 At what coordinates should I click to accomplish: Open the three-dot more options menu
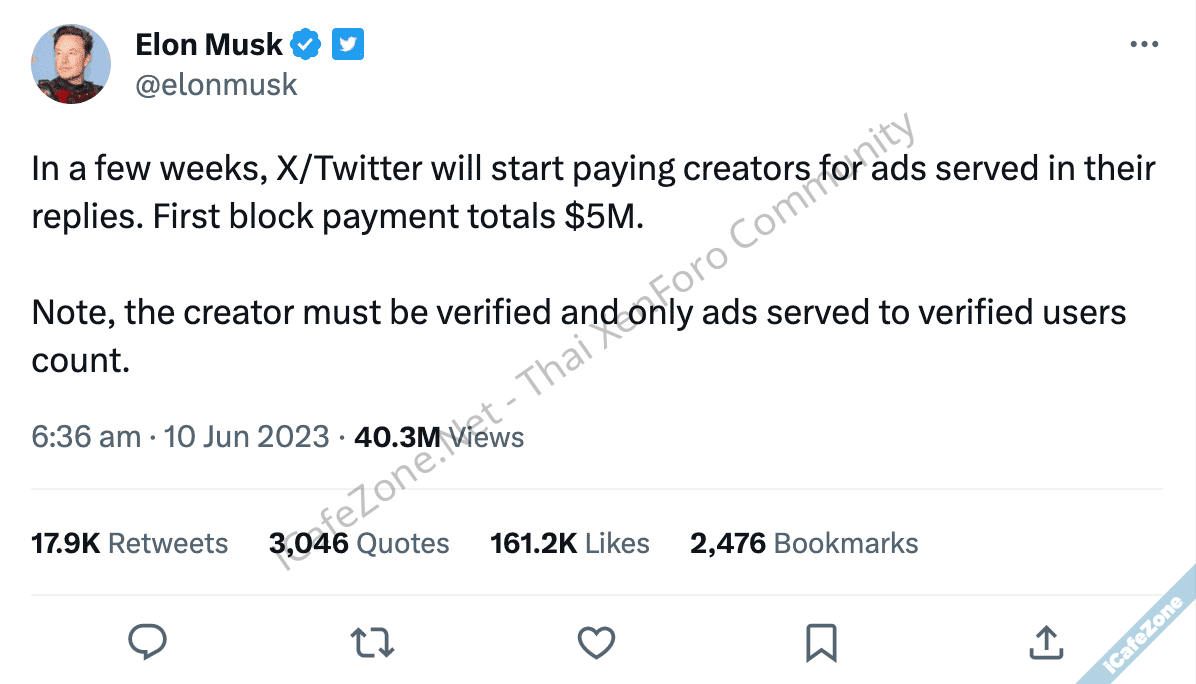point(1144,44)
